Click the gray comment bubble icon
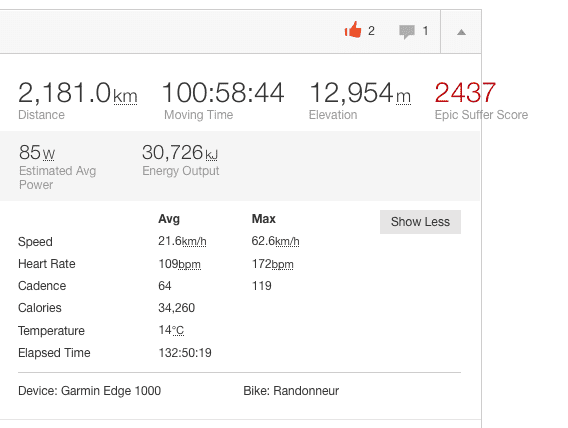Image resolution: width=568 pixels, height=428 pixels. click(x=407, y=32)
